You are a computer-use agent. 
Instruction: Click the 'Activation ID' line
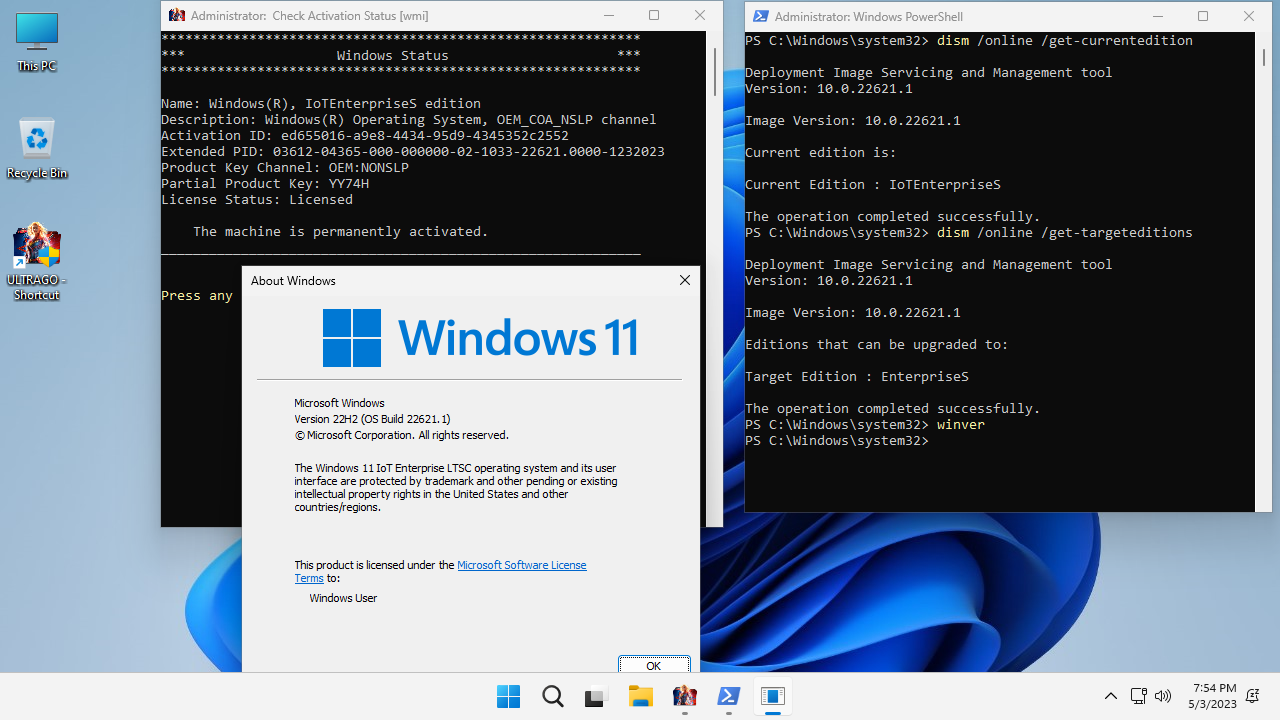coord(365,135)
